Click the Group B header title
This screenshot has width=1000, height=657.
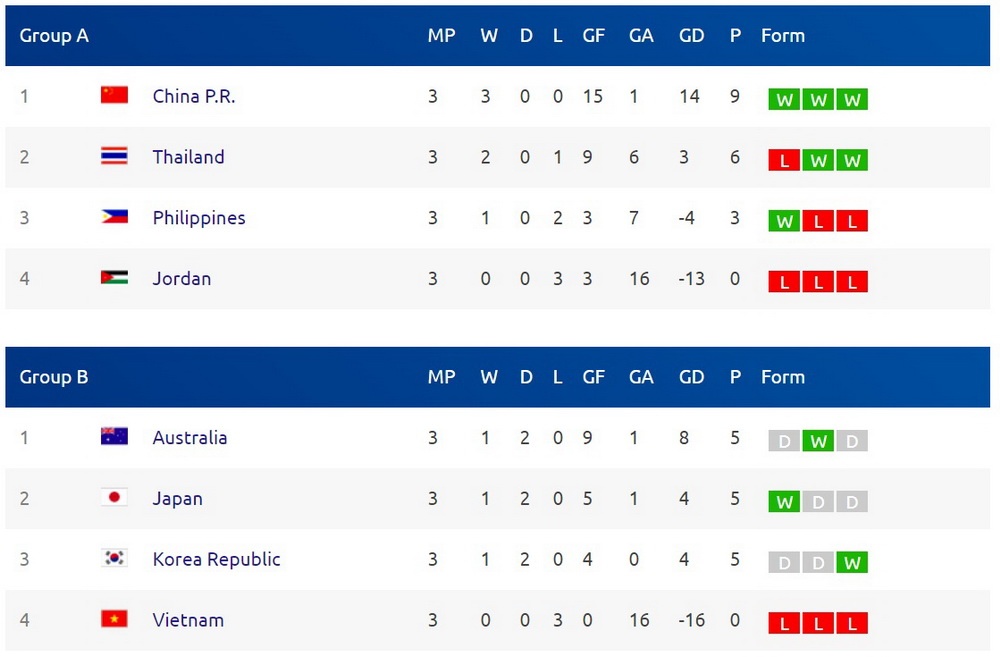[54, 377]
